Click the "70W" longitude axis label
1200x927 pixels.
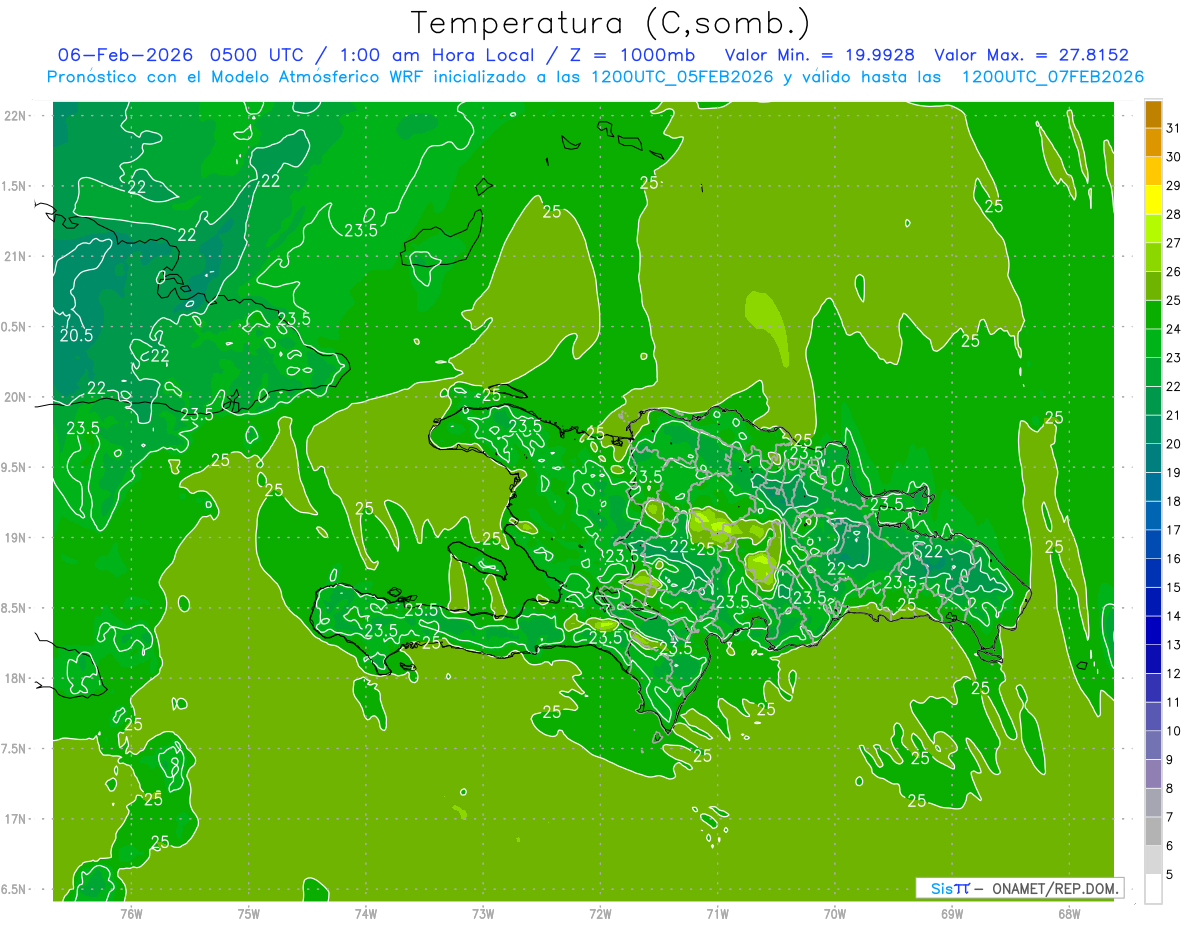[834, 913]
